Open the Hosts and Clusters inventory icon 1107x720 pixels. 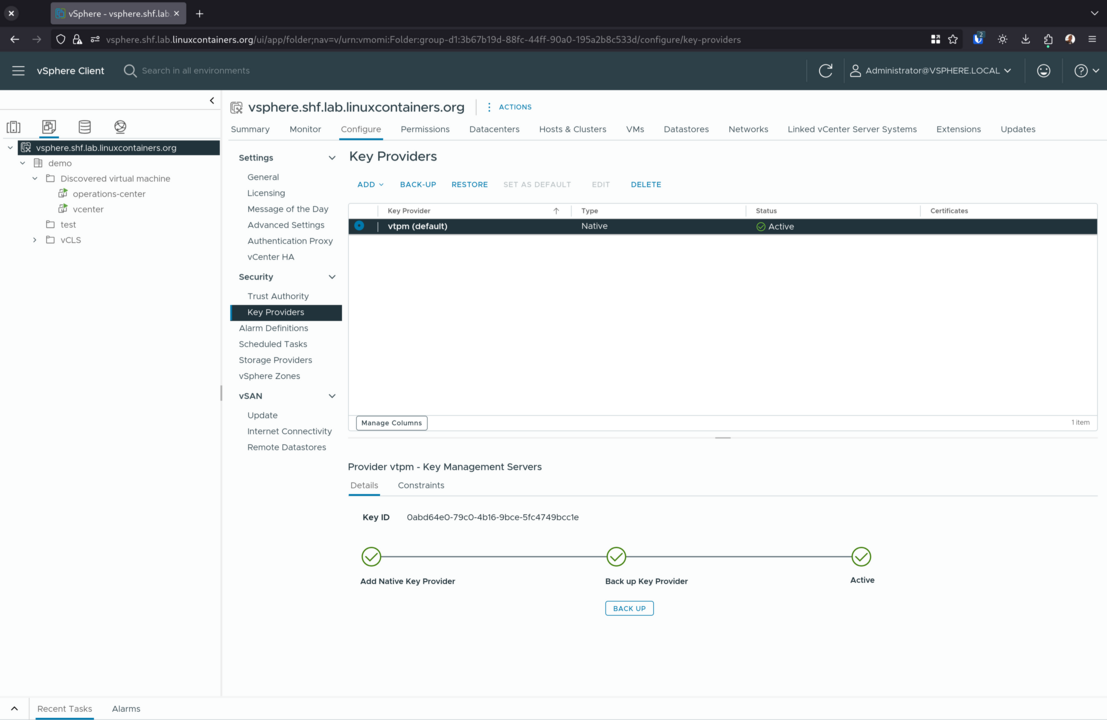(14, 127)
